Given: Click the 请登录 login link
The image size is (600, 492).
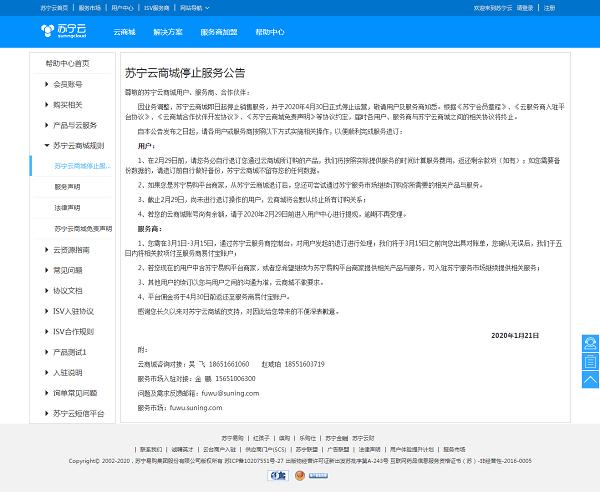Looking at the screenshot, I should point(525,8).
